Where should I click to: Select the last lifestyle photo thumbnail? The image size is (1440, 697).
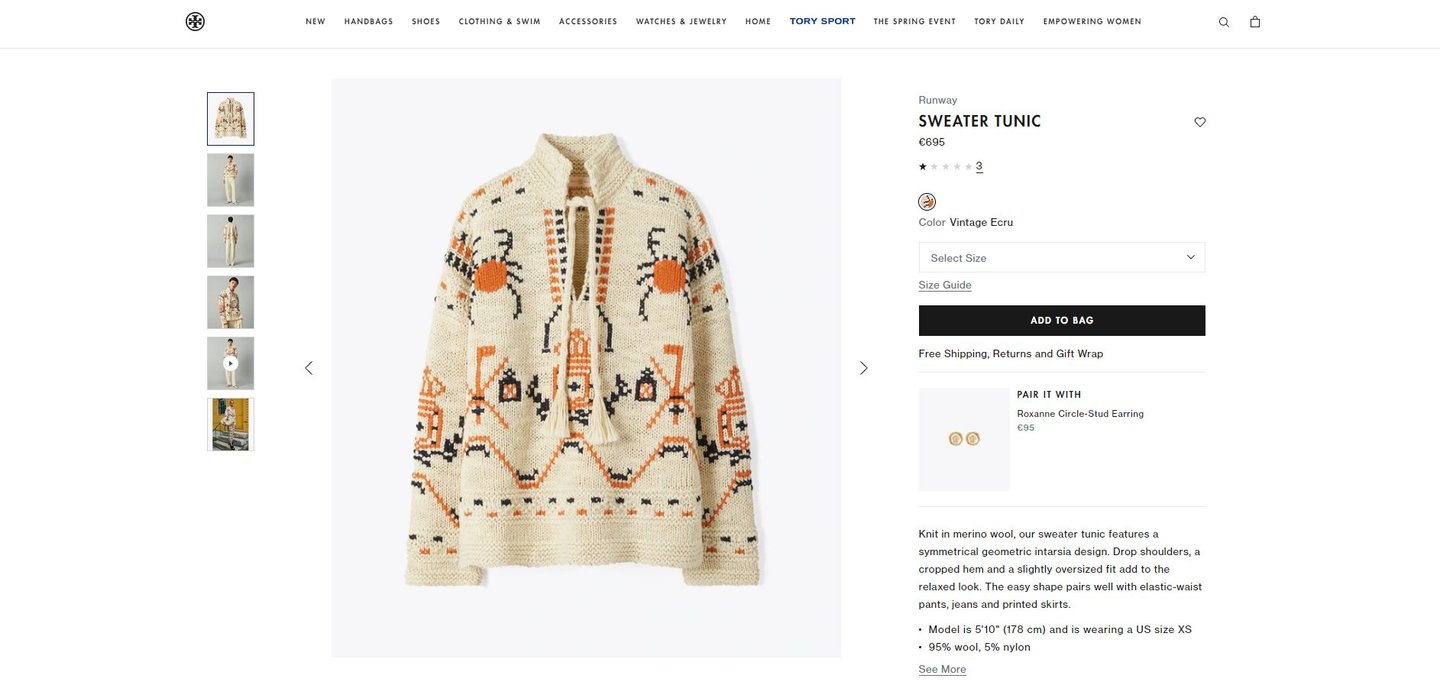tap(231, 424)
